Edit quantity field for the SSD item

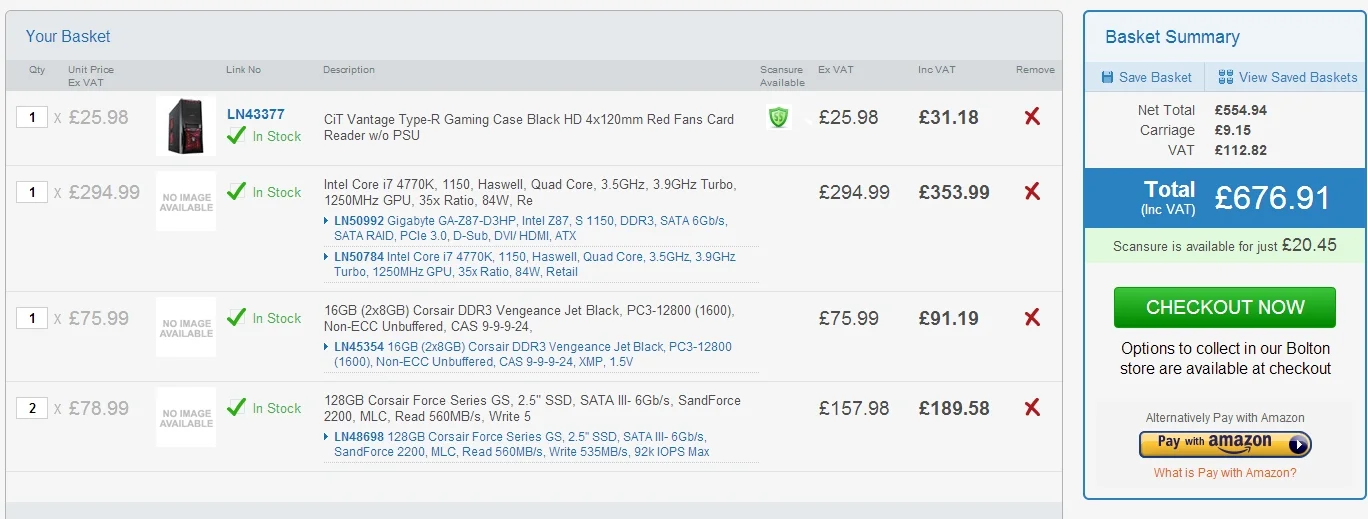click(32, 408)
